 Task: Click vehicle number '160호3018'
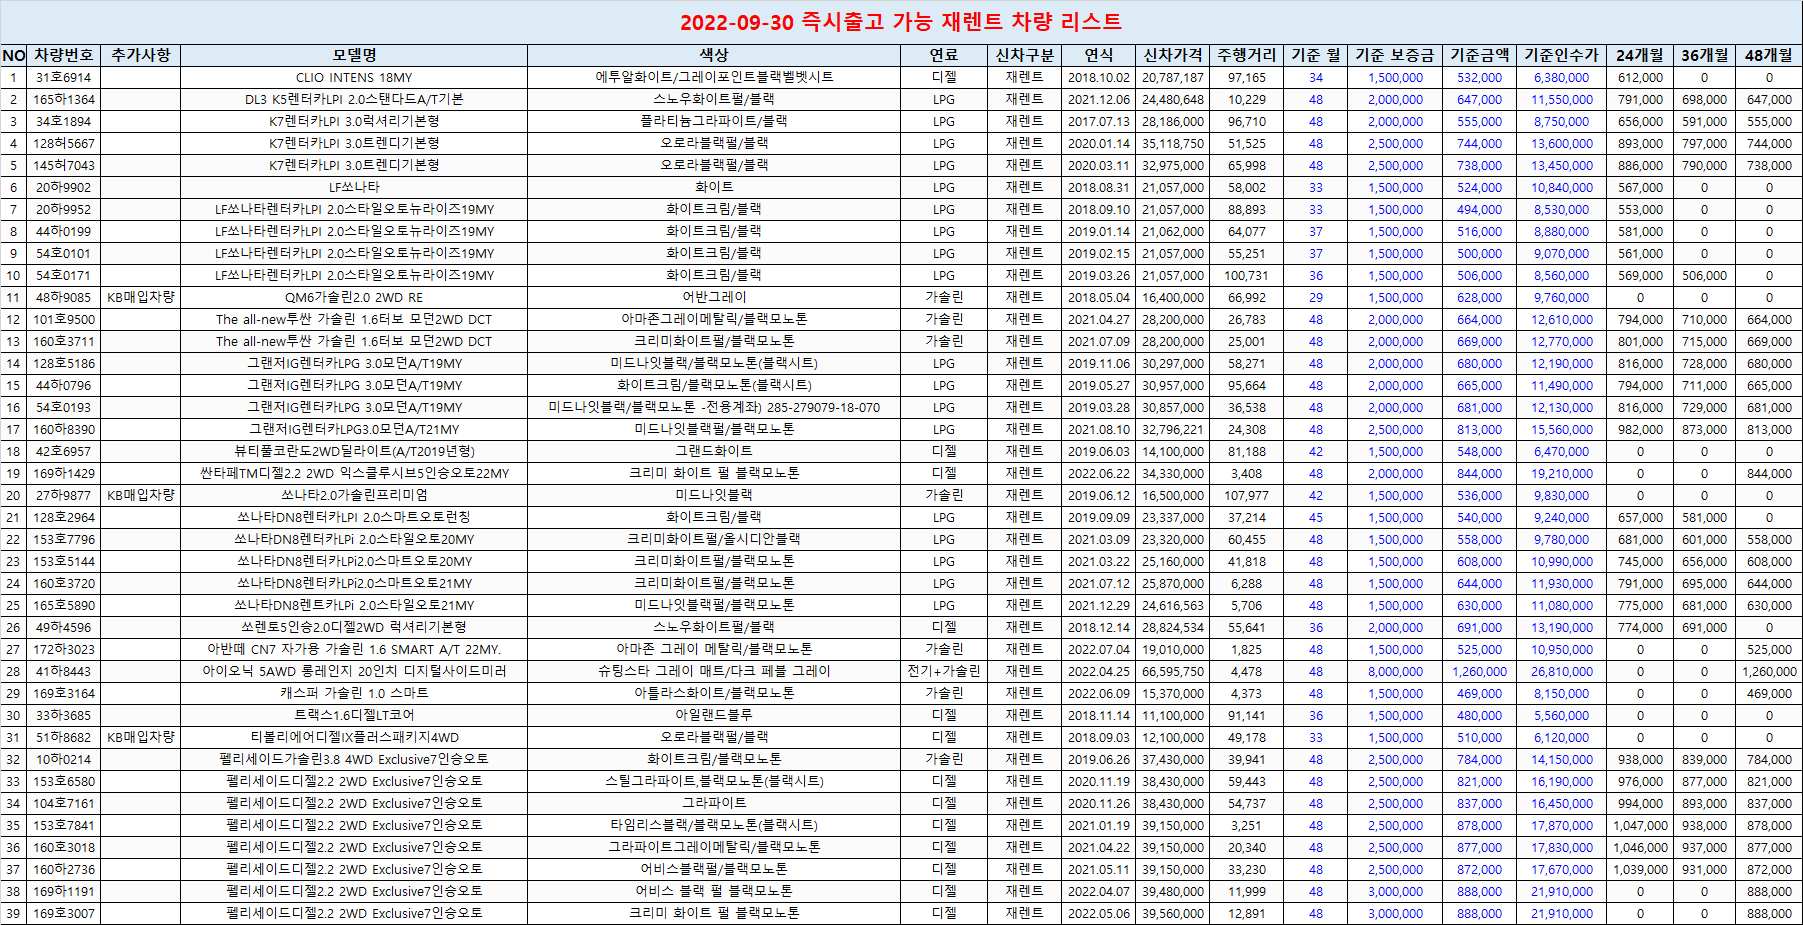[63, 847]
